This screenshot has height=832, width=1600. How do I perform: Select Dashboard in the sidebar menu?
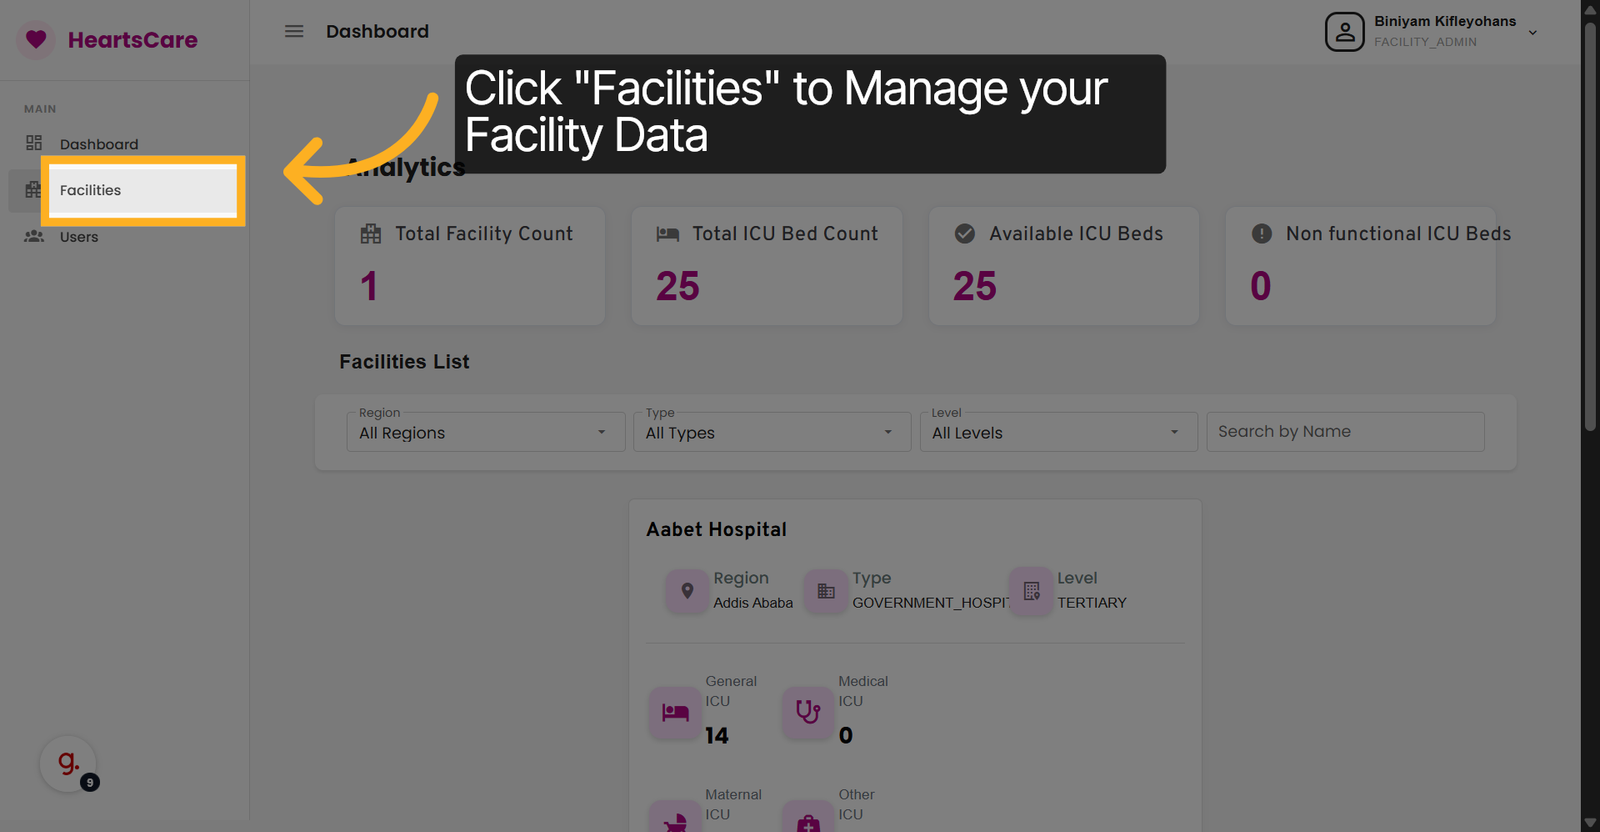click(98, 144)
